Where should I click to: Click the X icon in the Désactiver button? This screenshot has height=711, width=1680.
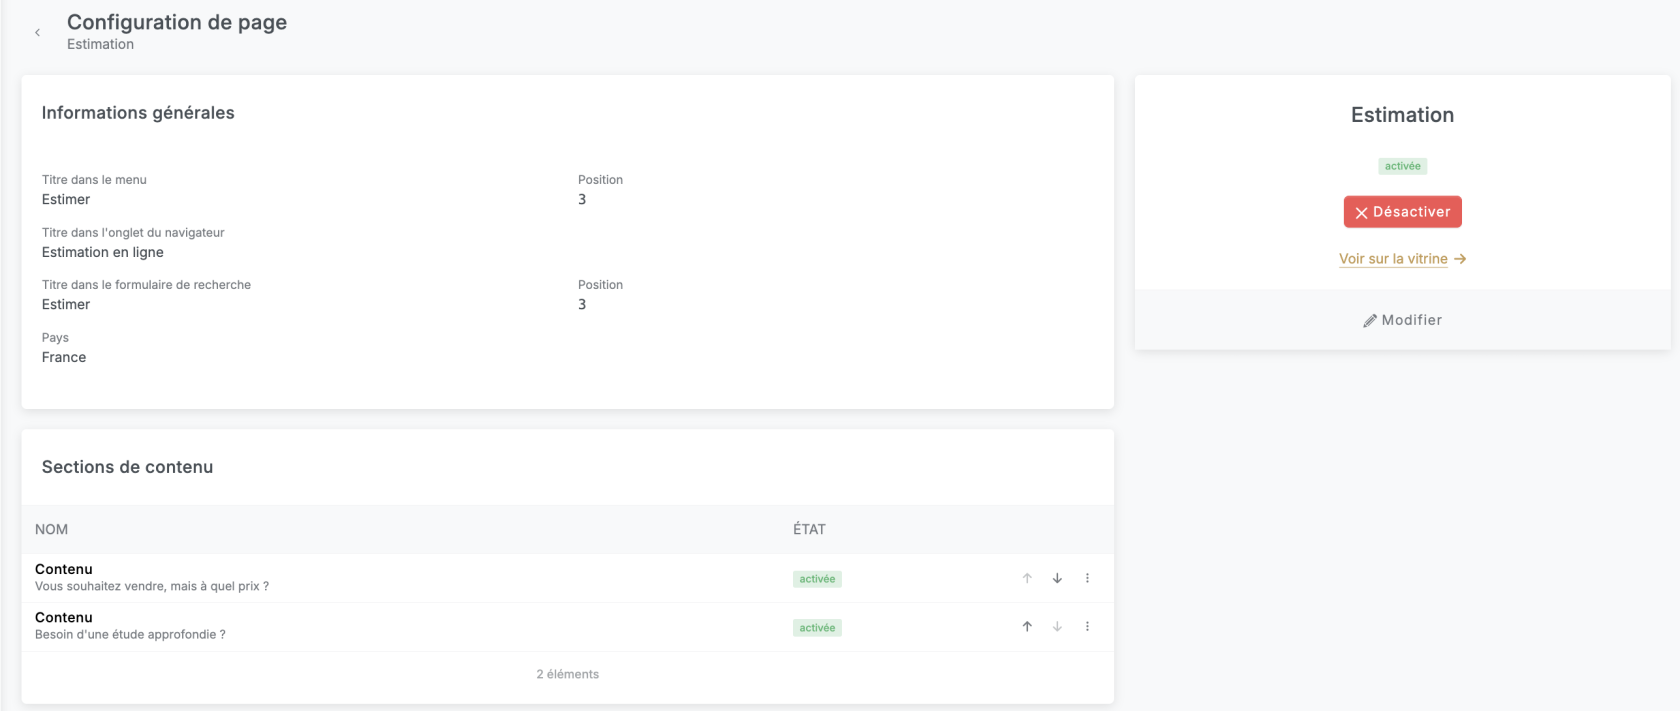point(1361,213)
